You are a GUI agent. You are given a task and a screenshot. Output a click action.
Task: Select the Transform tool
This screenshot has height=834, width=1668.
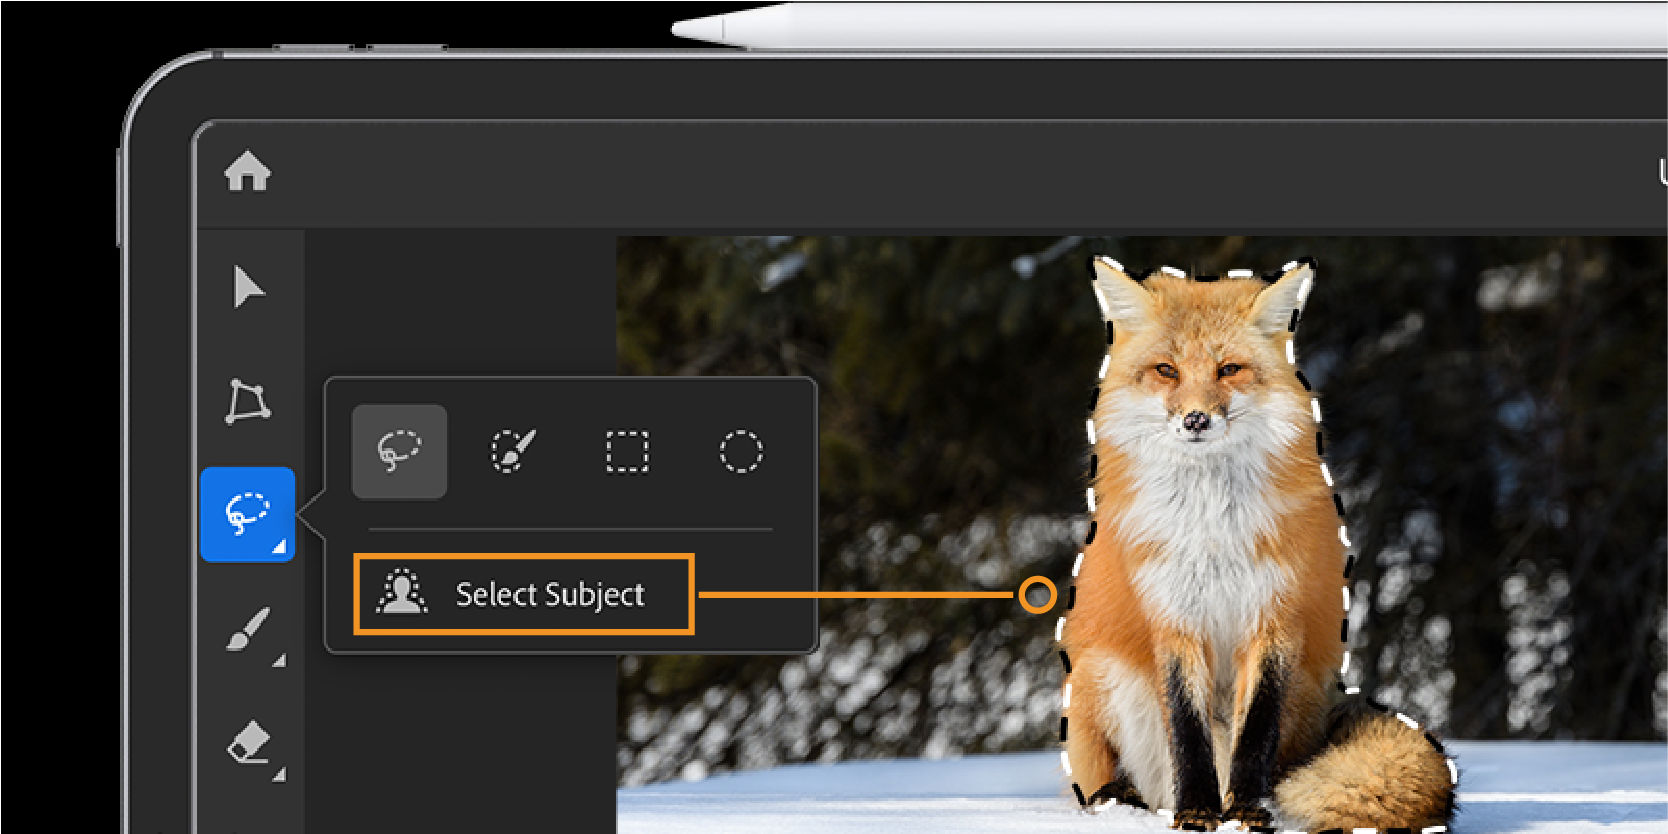point(247,401)
